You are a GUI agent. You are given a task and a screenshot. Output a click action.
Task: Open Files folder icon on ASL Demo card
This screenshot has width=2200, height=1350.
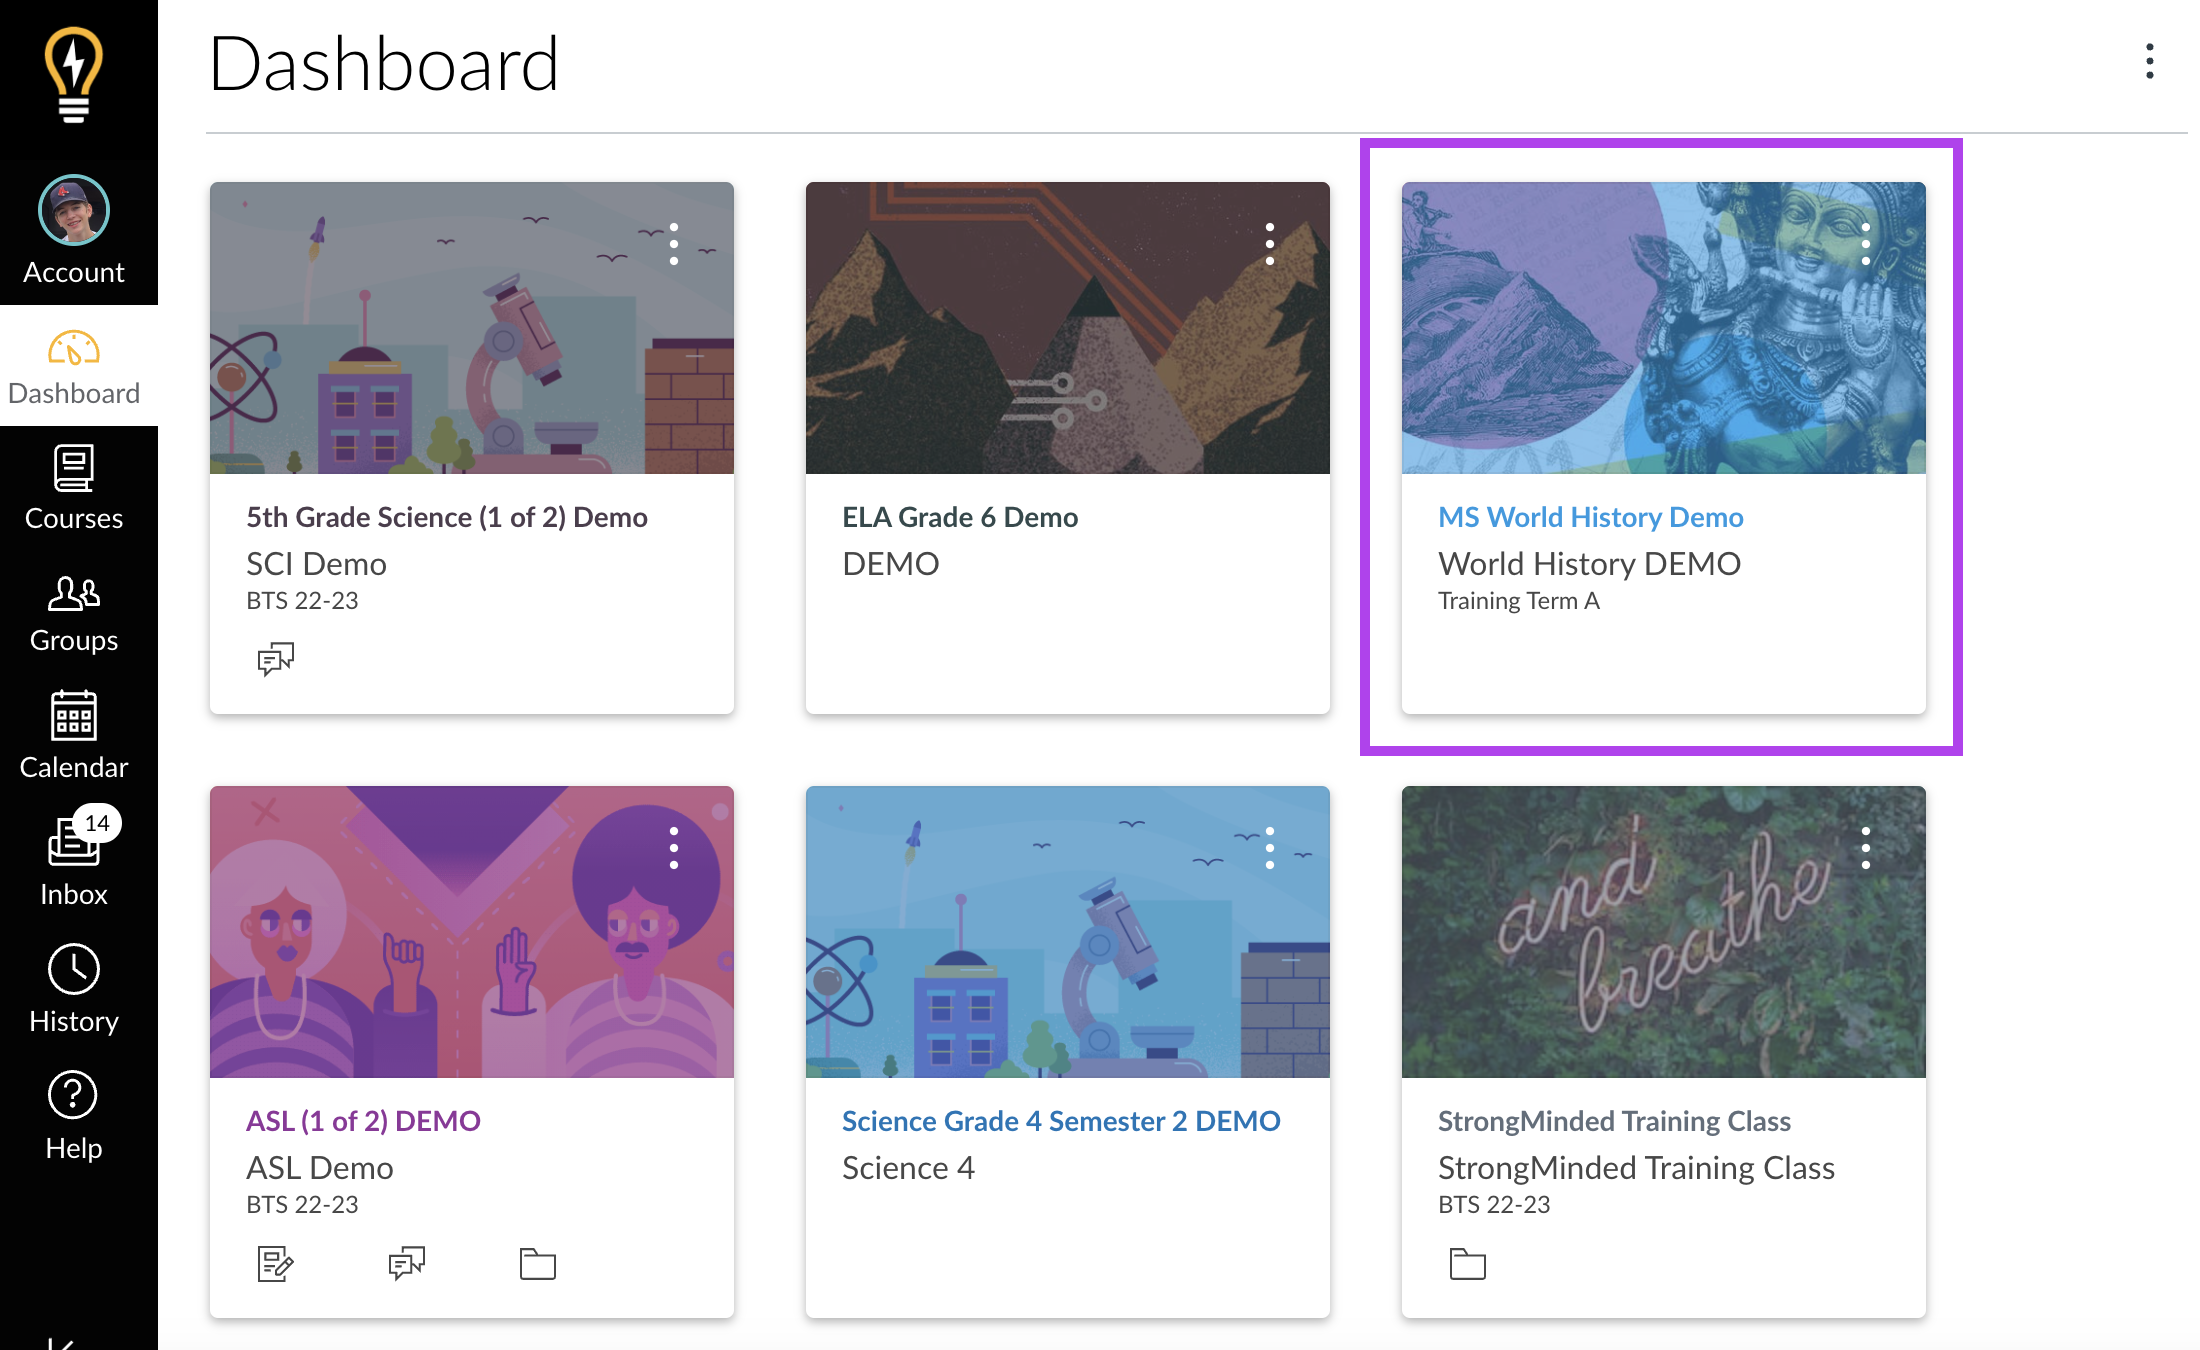coord(538,1264)
